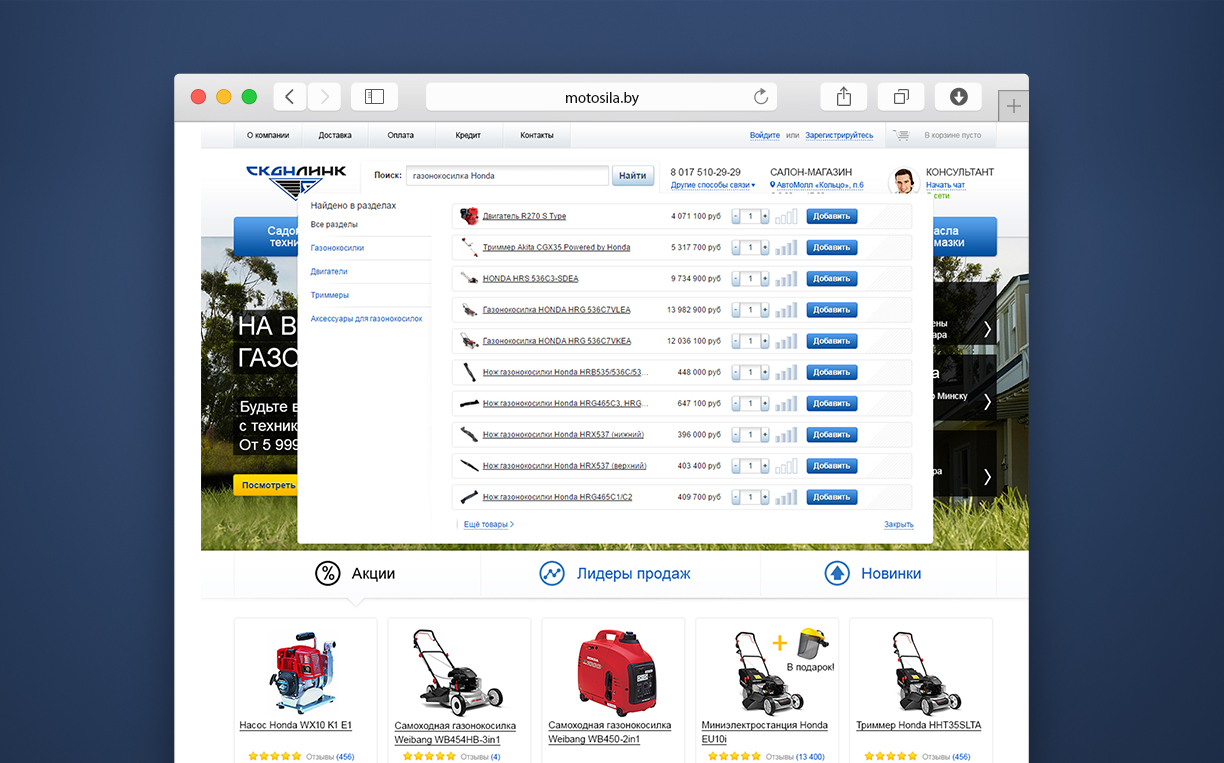
Task: Click the Начать чат link
Action: pos(945,185)
